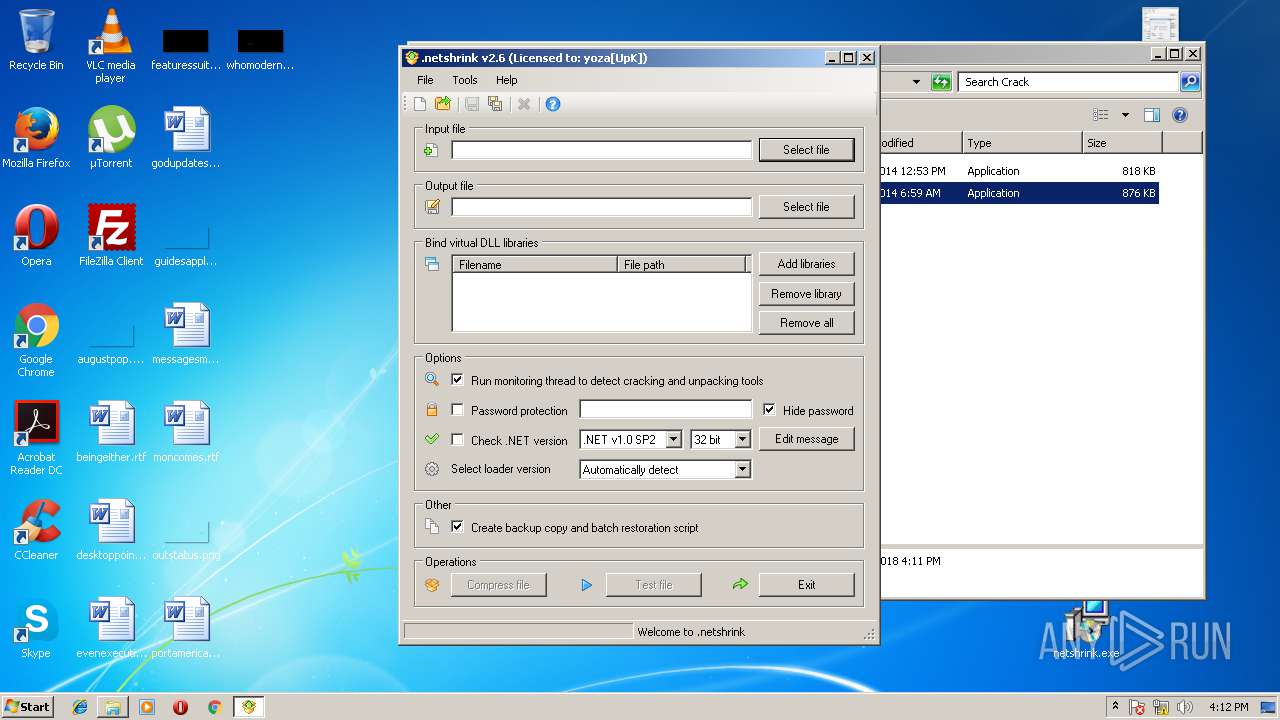Viewport: 1280px width, 720px height.
Task: Open the godupdates Word document icon
Action: 185,138
